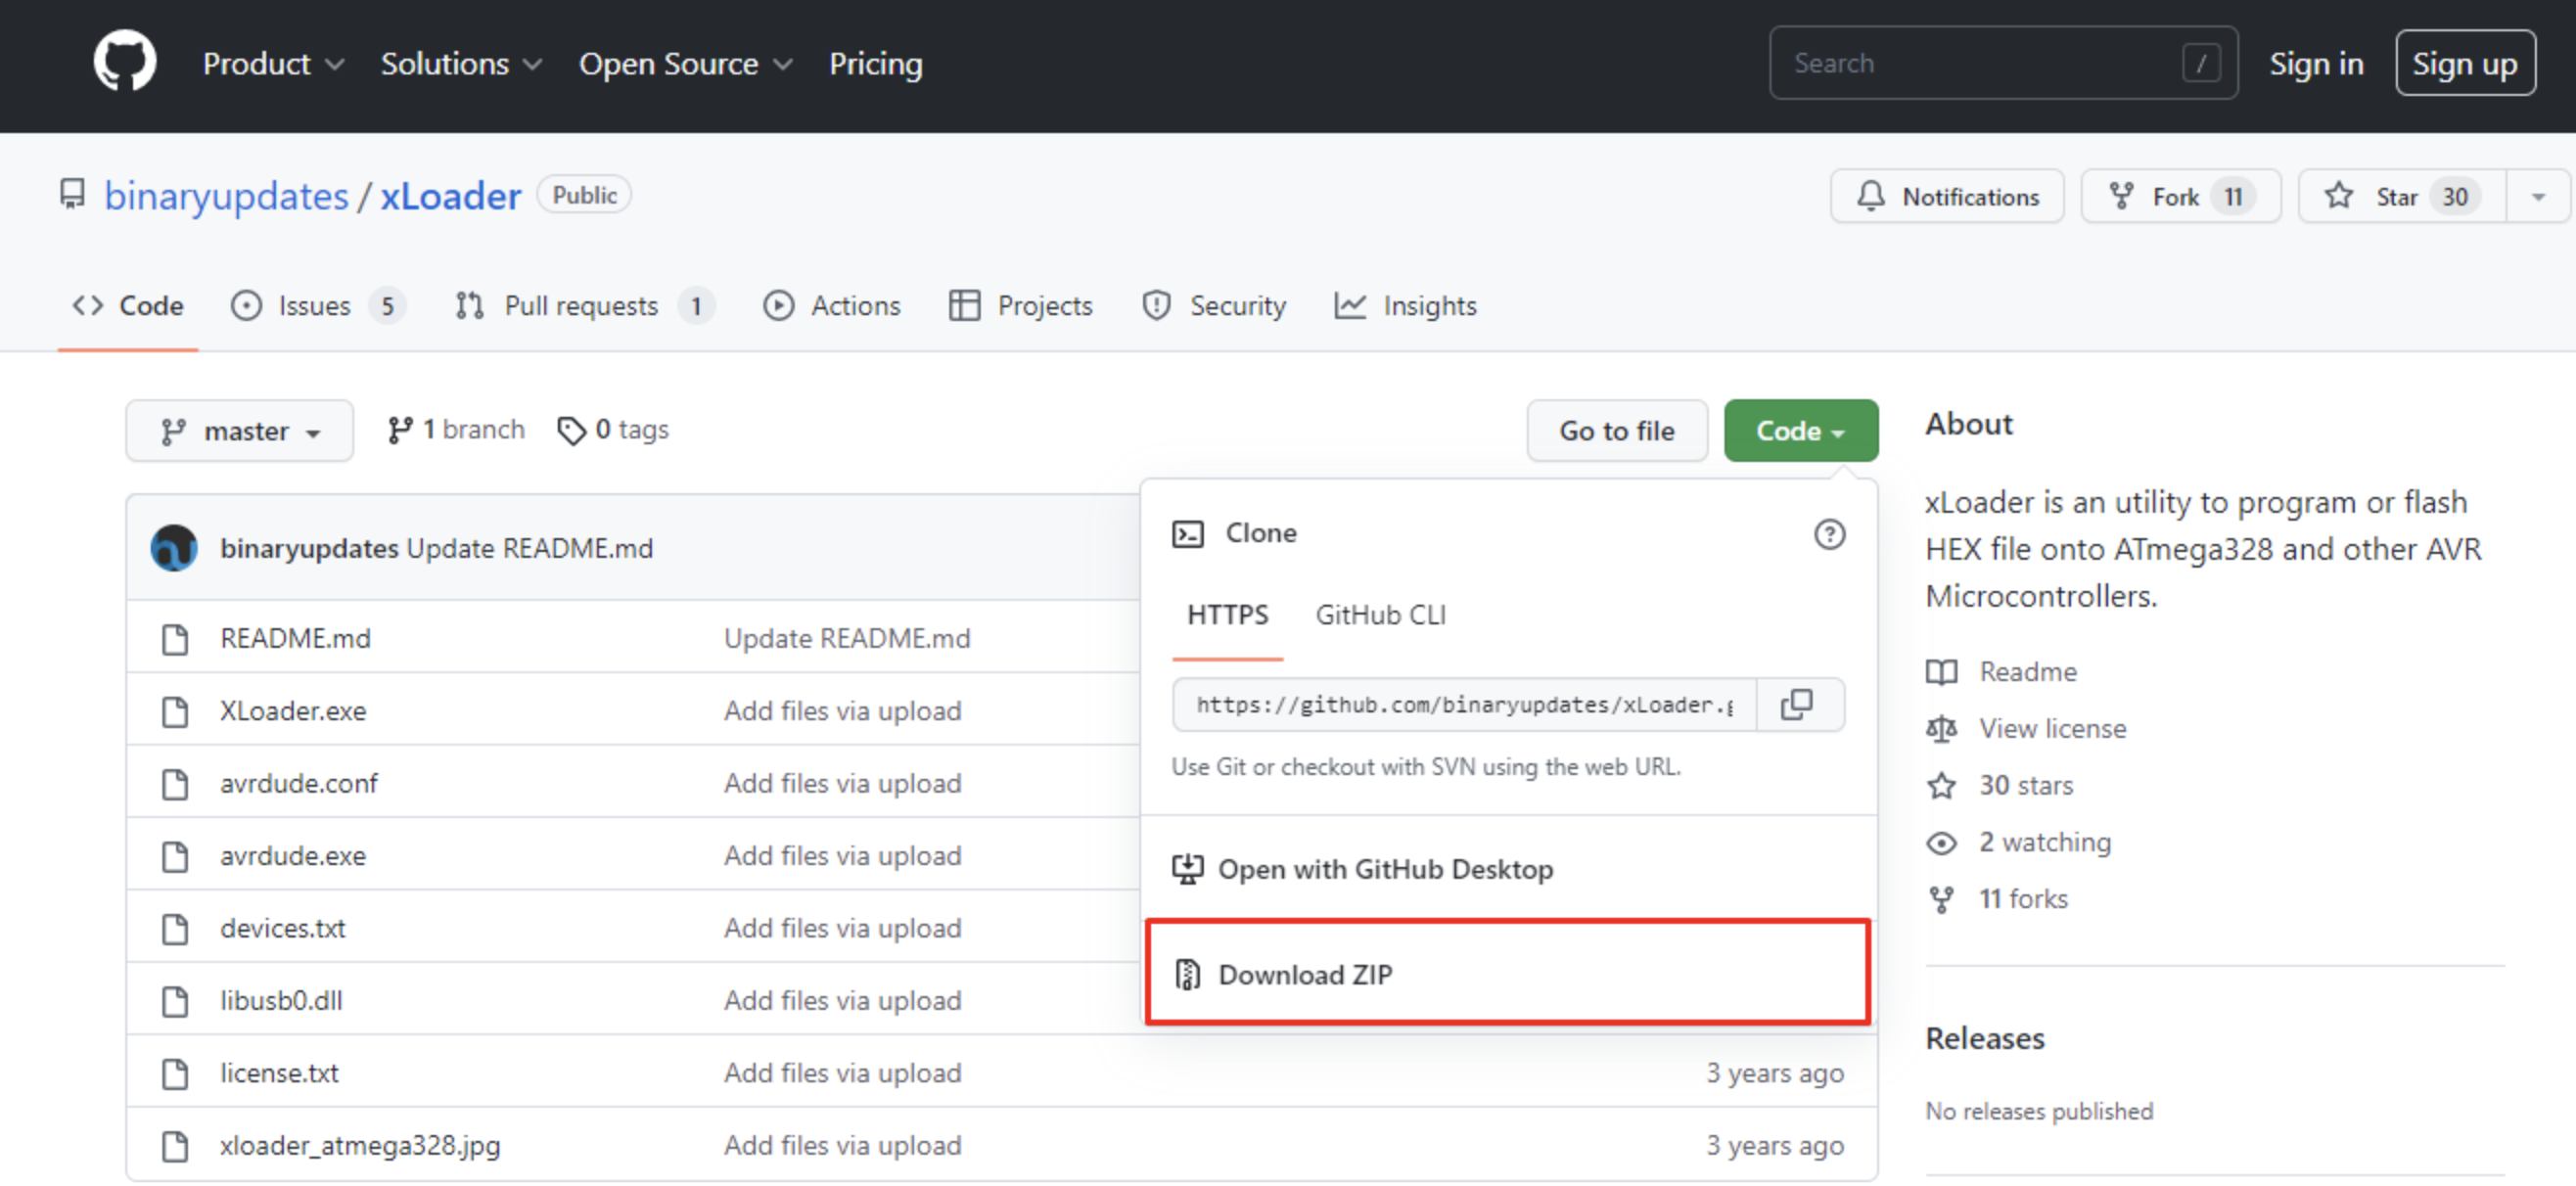Open the Projects tab
Image resolution: width=2576 pixels, height=1186 pixels.
coord(1020,305)
